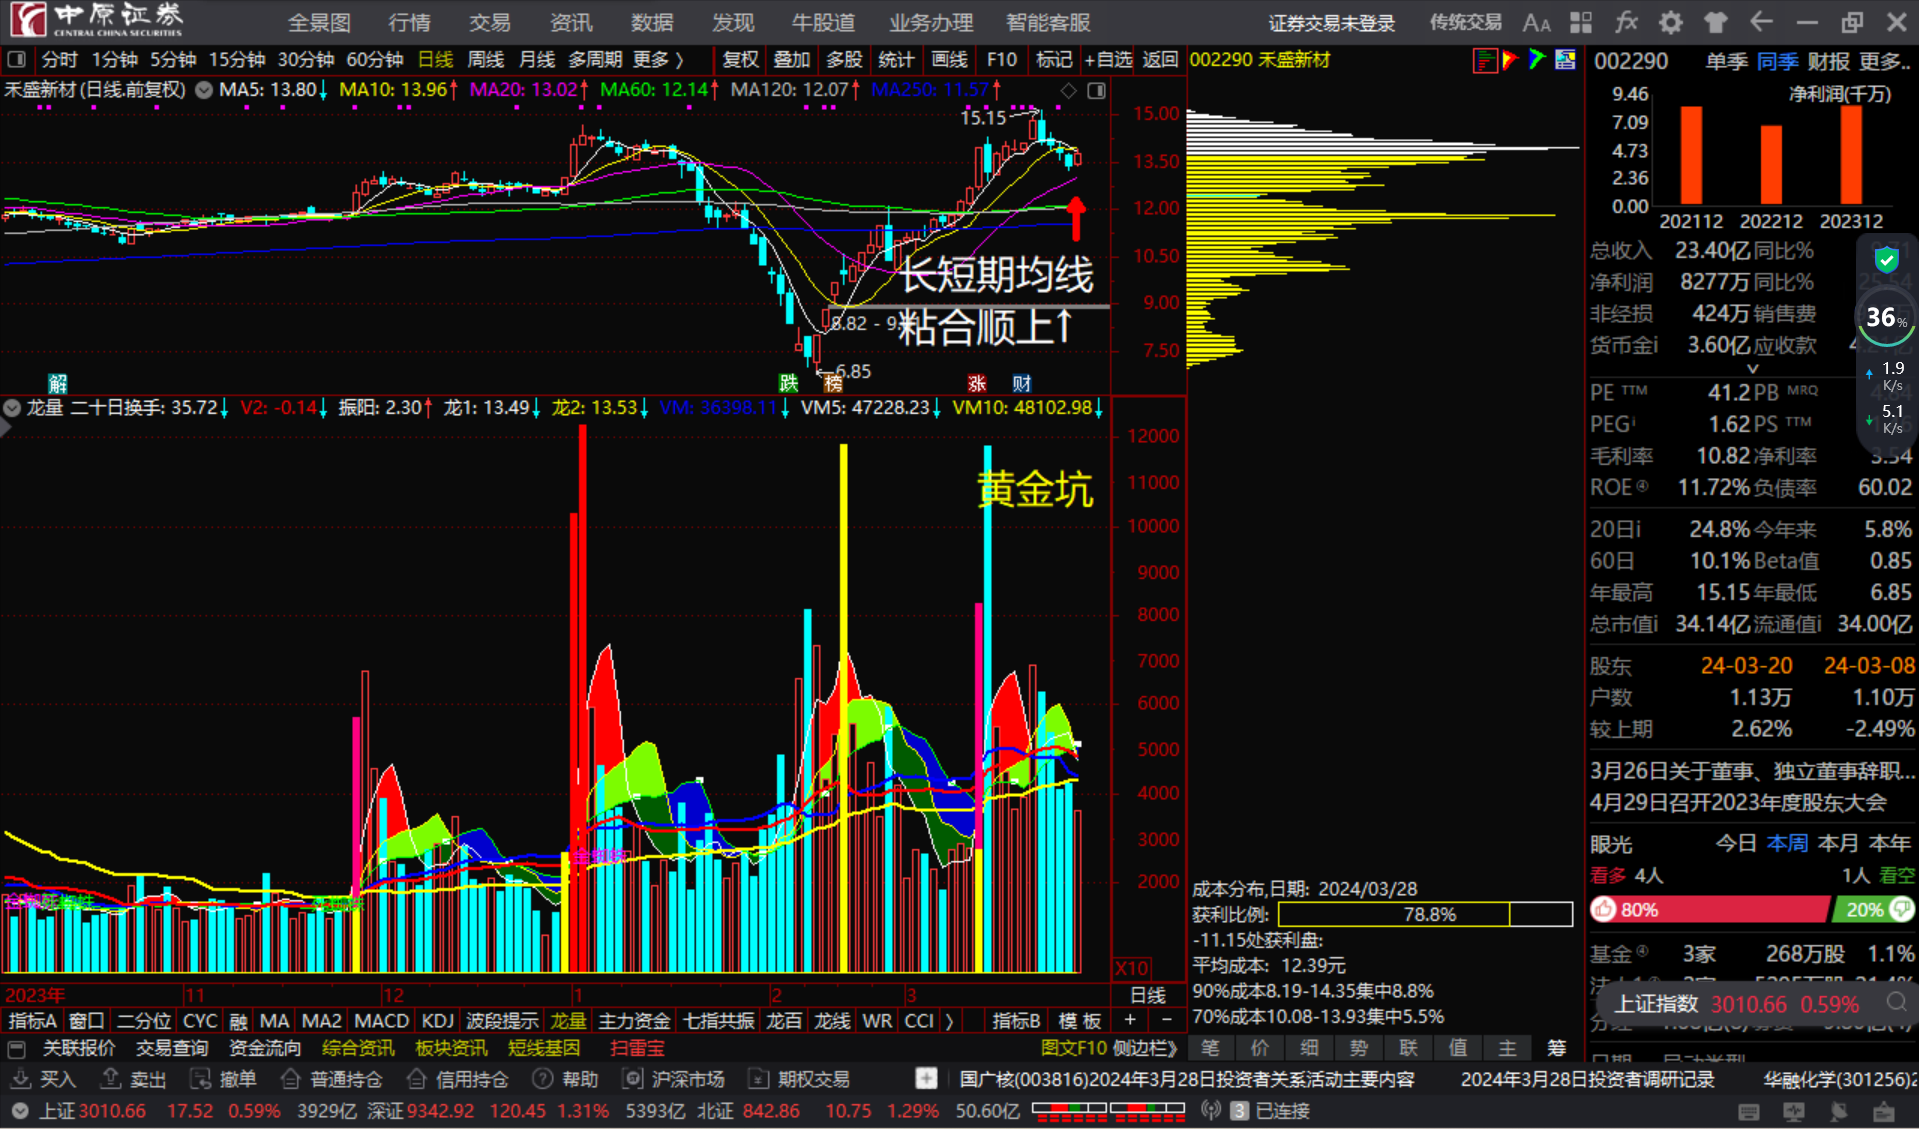Open the 图文F10 link
Screen dimensions: 1919x1129
[1074, 1048]
